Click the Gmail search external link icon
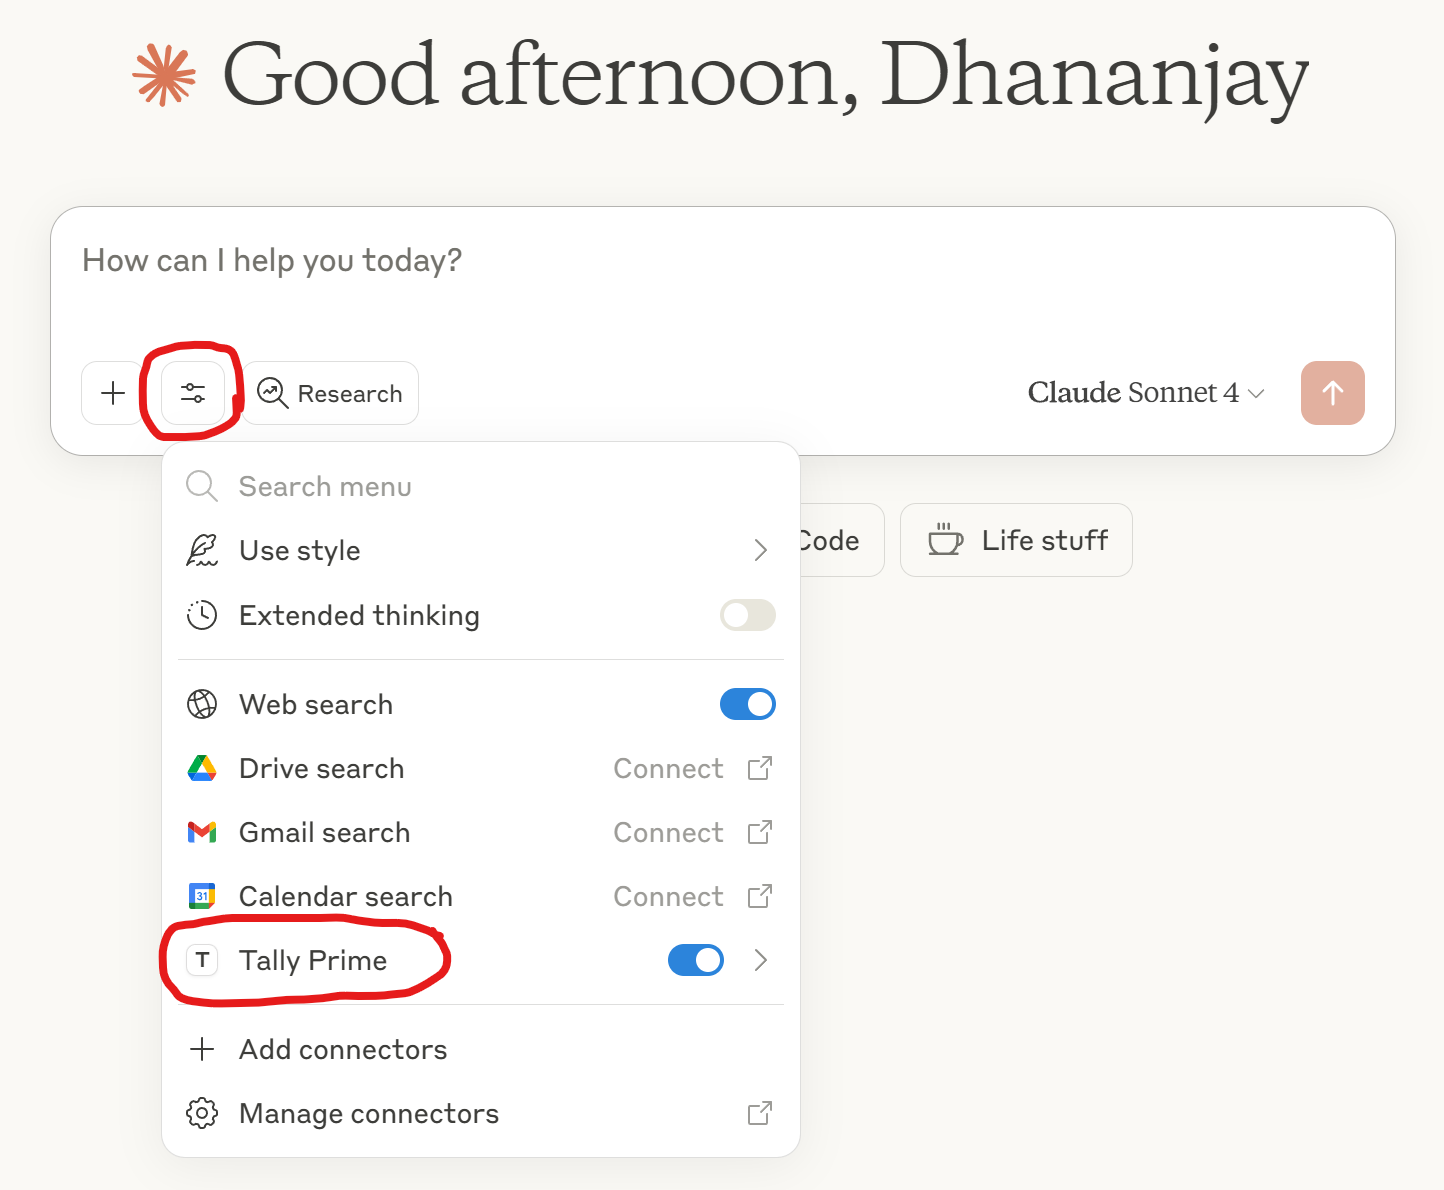 pos(760,832)
